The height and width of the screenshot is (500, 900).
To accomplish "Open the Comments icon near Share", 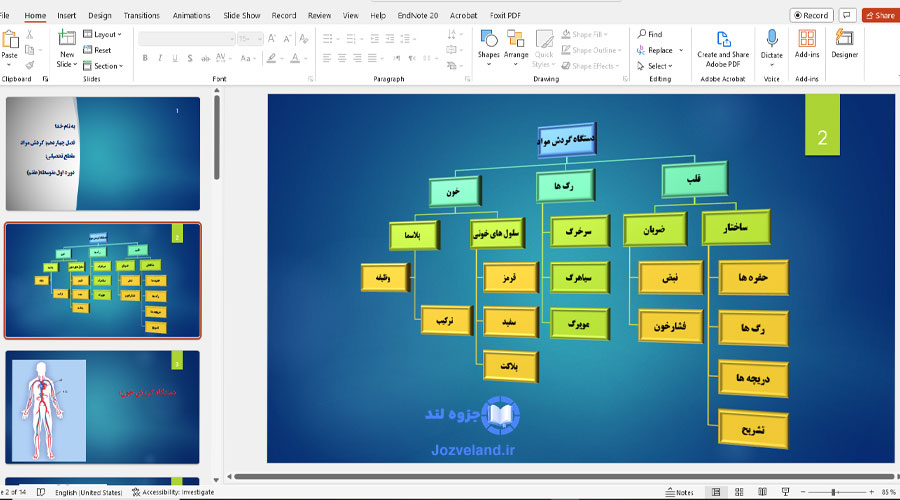I will pos(847,15).
